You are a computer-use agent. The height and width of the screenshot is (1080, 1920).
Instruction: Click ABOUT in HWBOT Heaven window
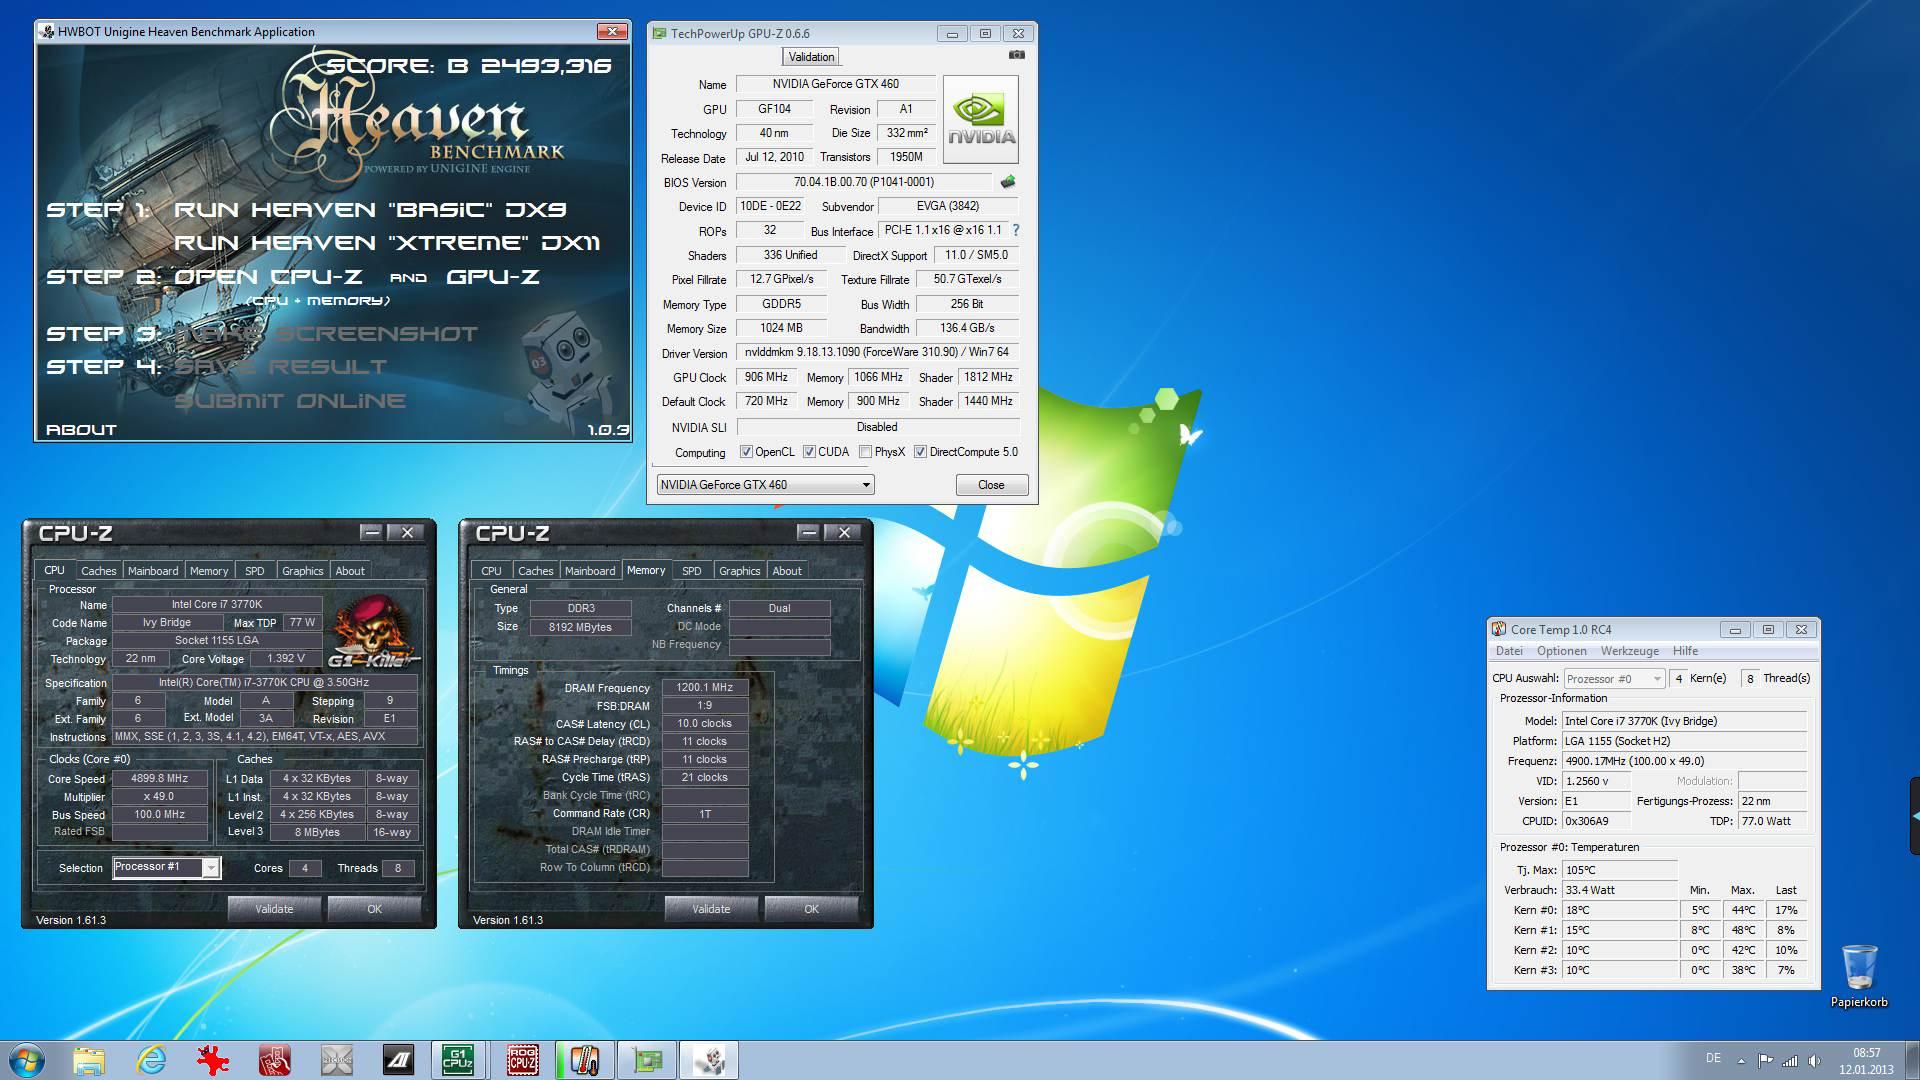coord(82,430)
